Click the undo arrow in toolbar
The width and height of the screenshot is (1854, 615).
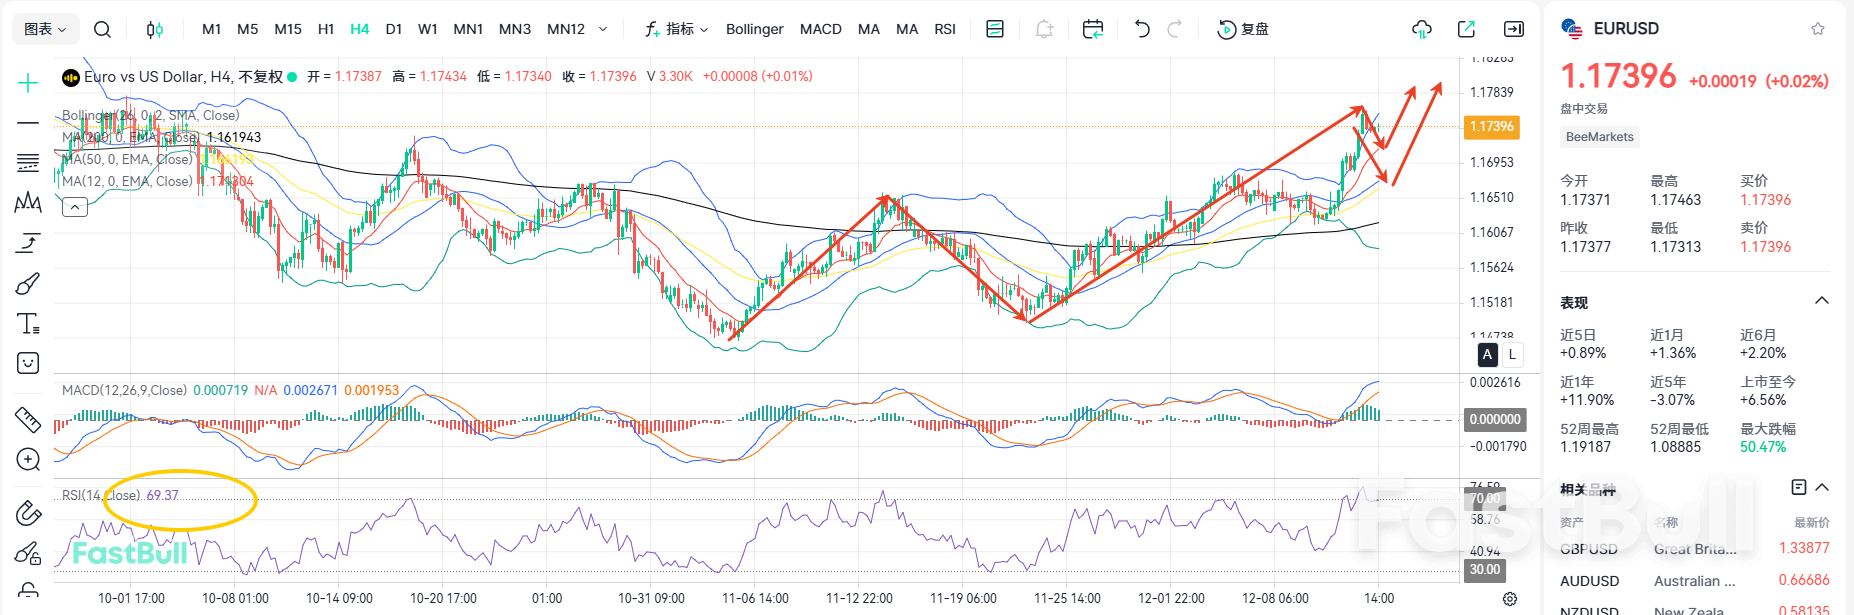1142,30
